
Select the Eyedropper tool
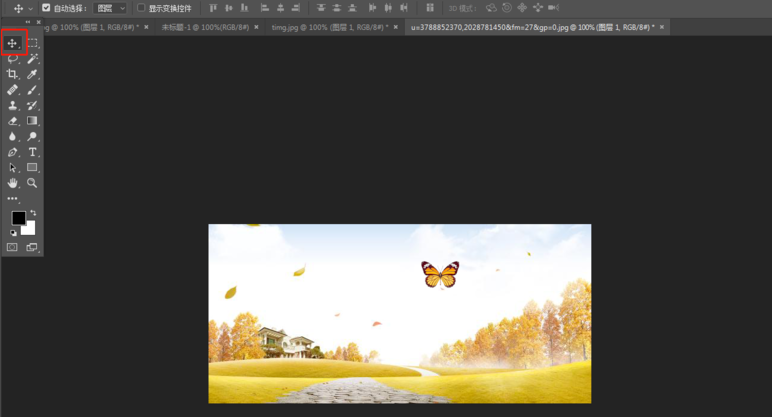click(33, 75)
